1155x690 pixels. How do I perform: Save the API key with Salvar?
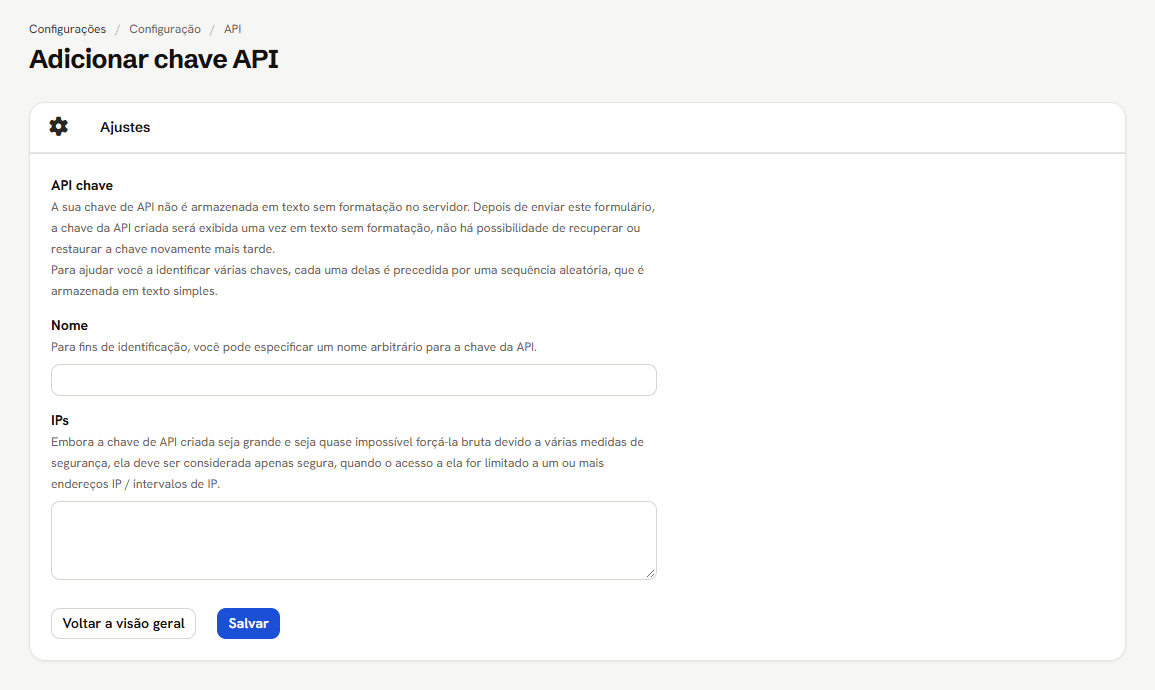248,624
